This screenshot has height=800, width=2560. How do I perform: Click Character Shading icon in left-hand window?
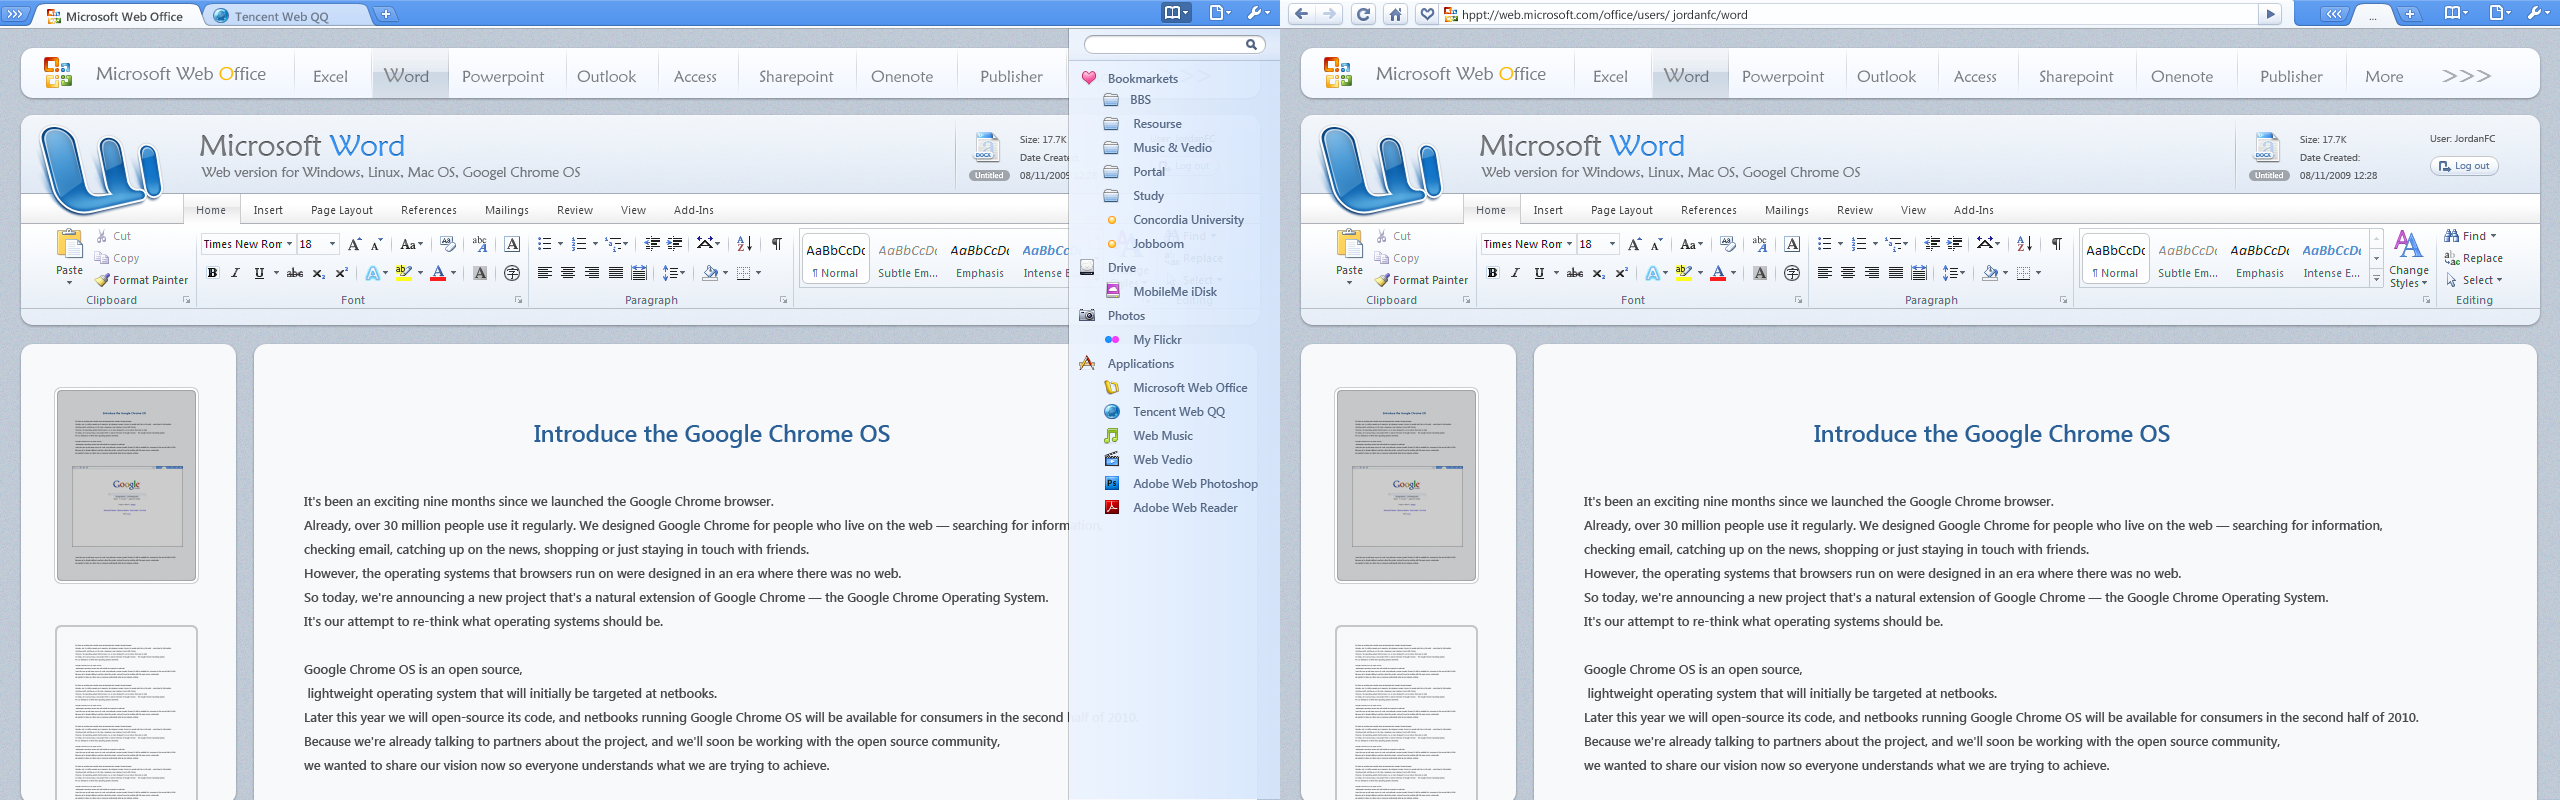point(480,273)
